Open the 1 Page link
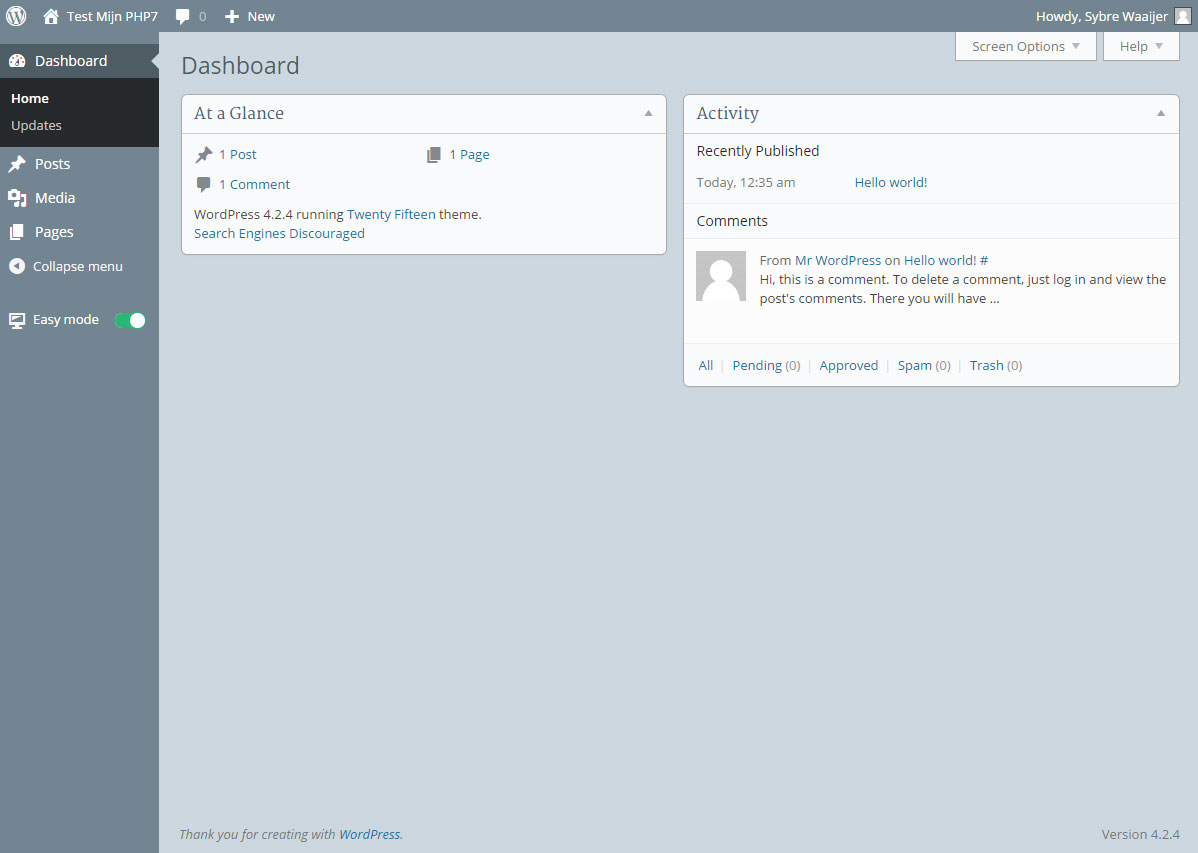 tap(469, 154)
